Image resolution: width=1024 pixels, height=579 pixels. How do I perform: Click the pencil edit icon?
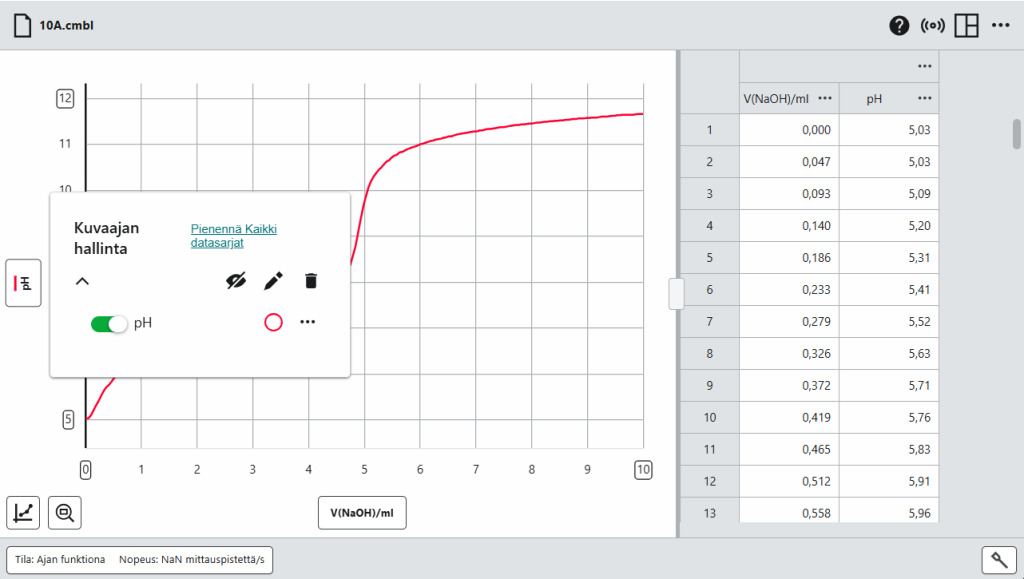pos(273,281)
